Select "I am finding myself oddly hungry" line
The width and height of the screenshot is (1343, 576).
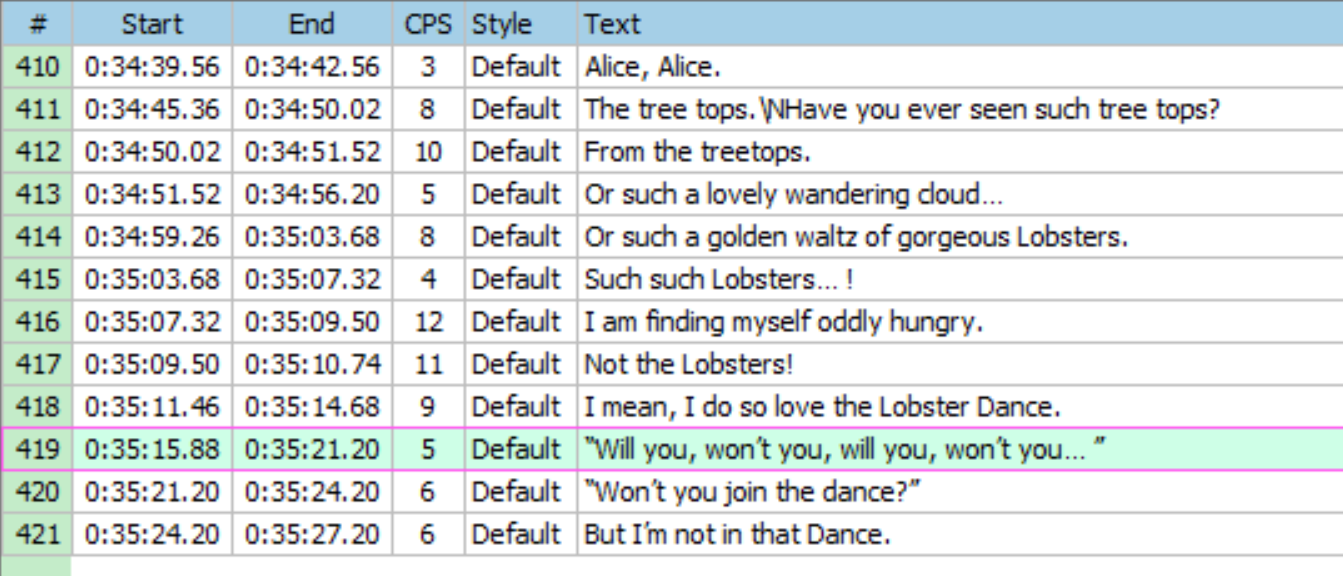784,322
